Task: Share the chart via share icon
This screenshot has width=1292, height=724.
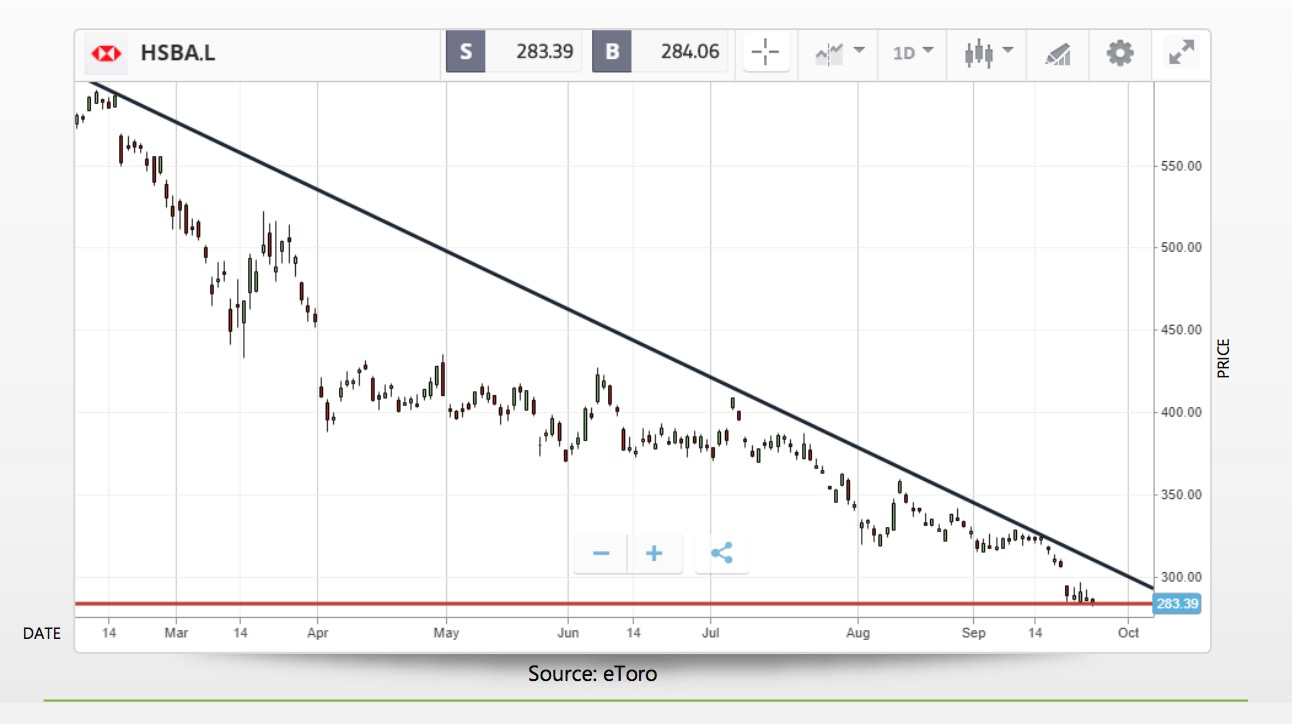Action: (x=722, y=552)
